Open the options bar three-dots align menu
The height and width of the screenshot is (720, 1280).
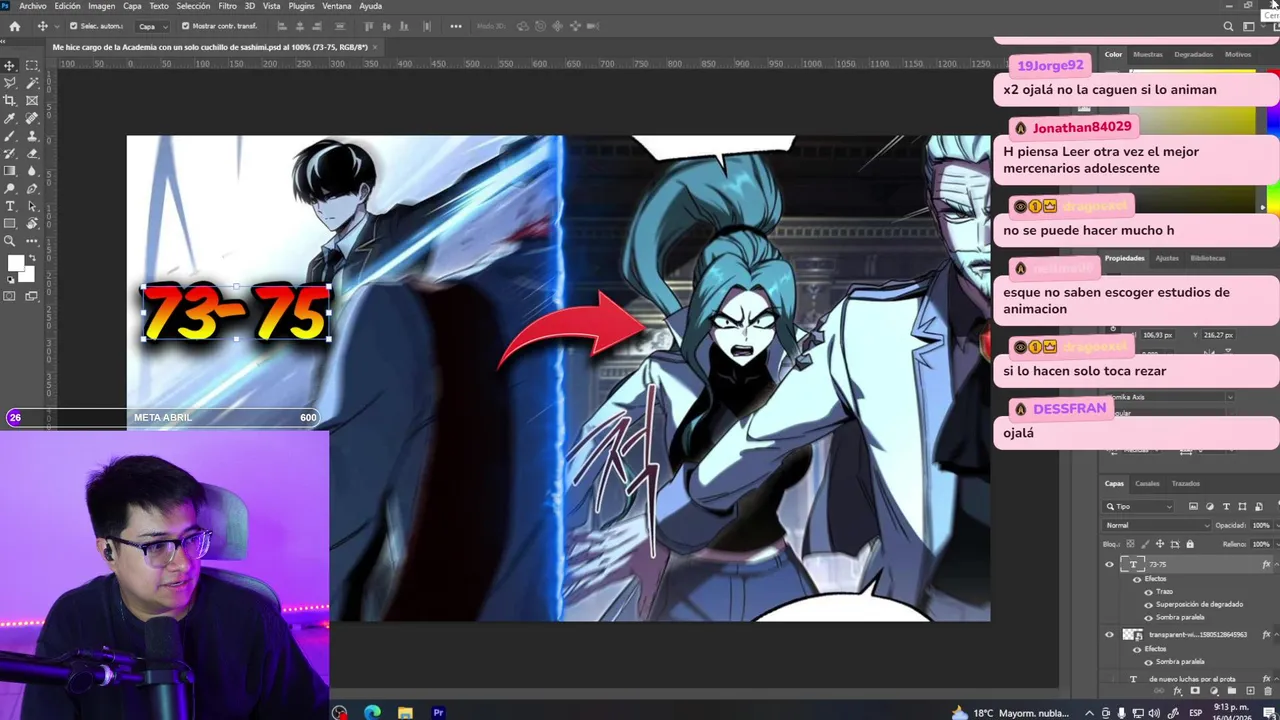456,26
